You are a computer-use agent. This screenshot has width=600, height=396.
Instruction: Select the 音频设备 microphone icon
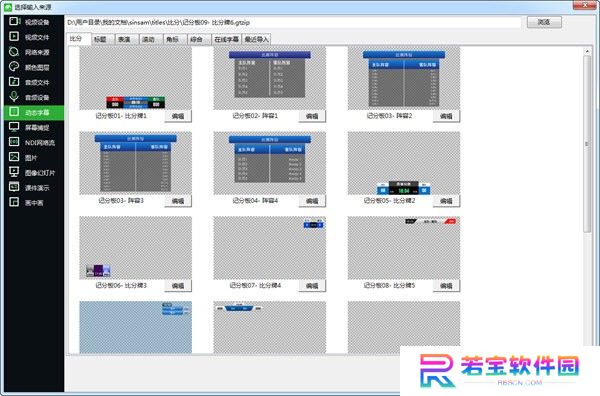pos(14,96)
